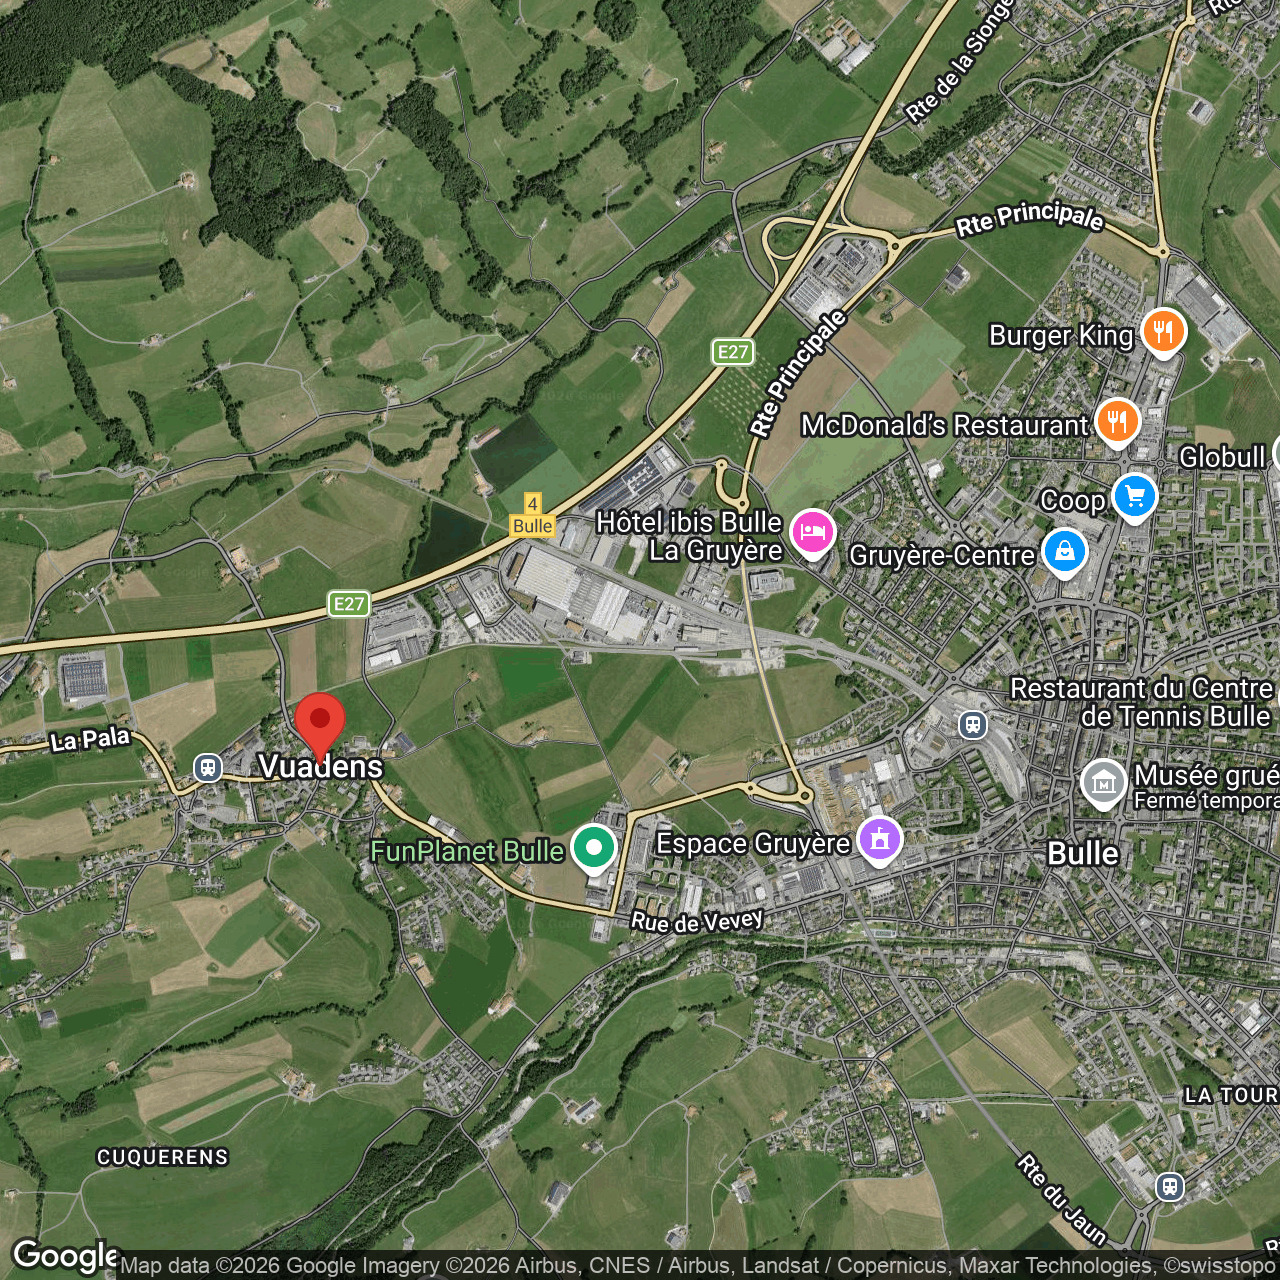Click the Bulle town label
Viewport: 1280px width, 1280px height.
(x=1083, y=854)
